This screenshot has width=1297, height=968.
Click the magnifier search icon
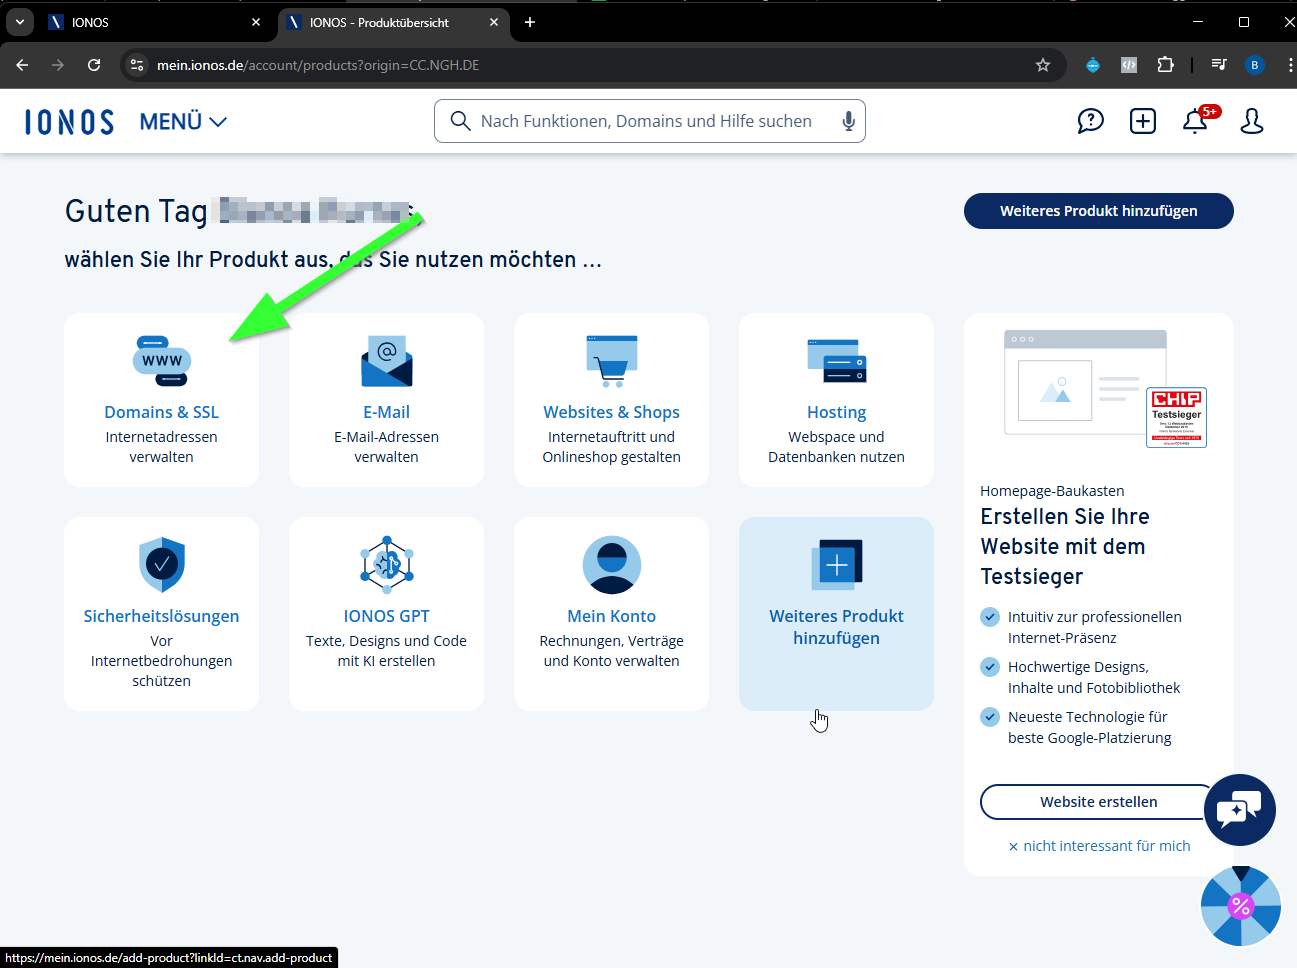coord(460,121)
